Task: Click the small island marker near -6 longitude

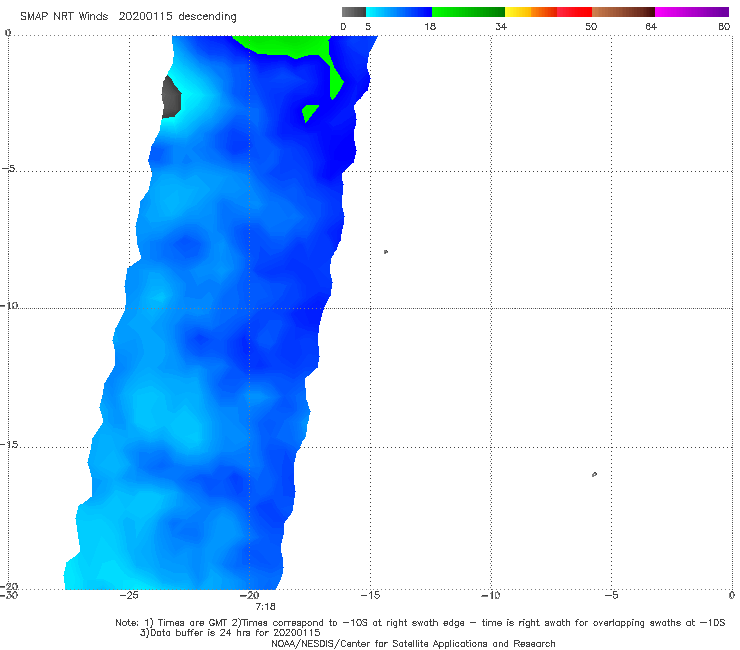Action: (594, 474)
